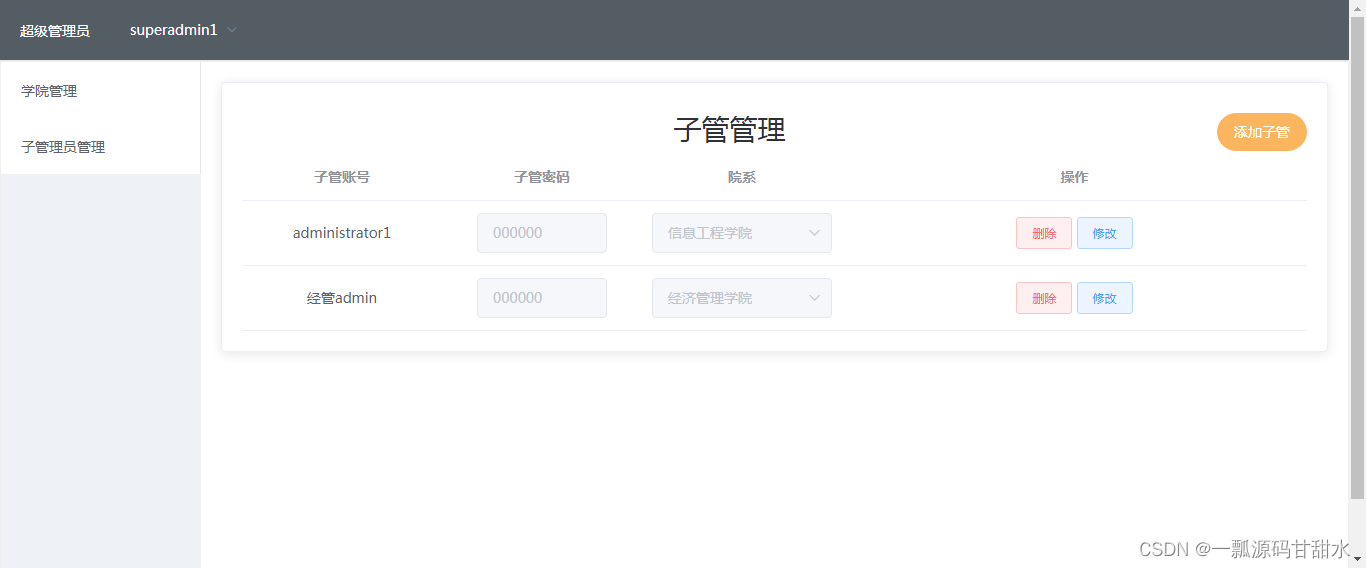This screenshot has width=1366, height=568.
Task: Delete the administrator1 account
Action: click(x=1044, y=233)
